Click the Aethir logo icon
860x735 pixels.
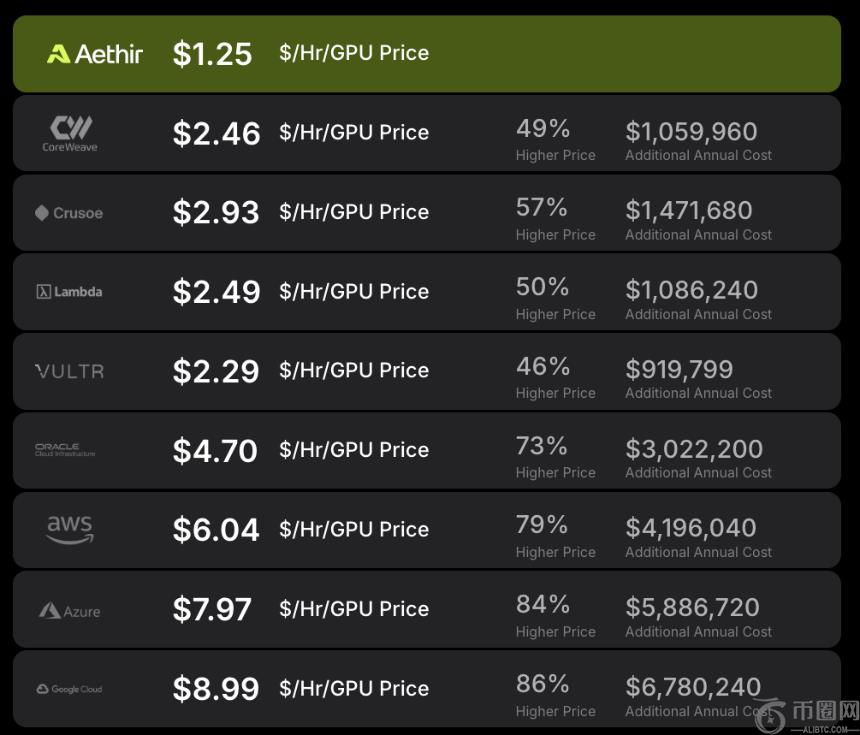(x=58, y=54)
